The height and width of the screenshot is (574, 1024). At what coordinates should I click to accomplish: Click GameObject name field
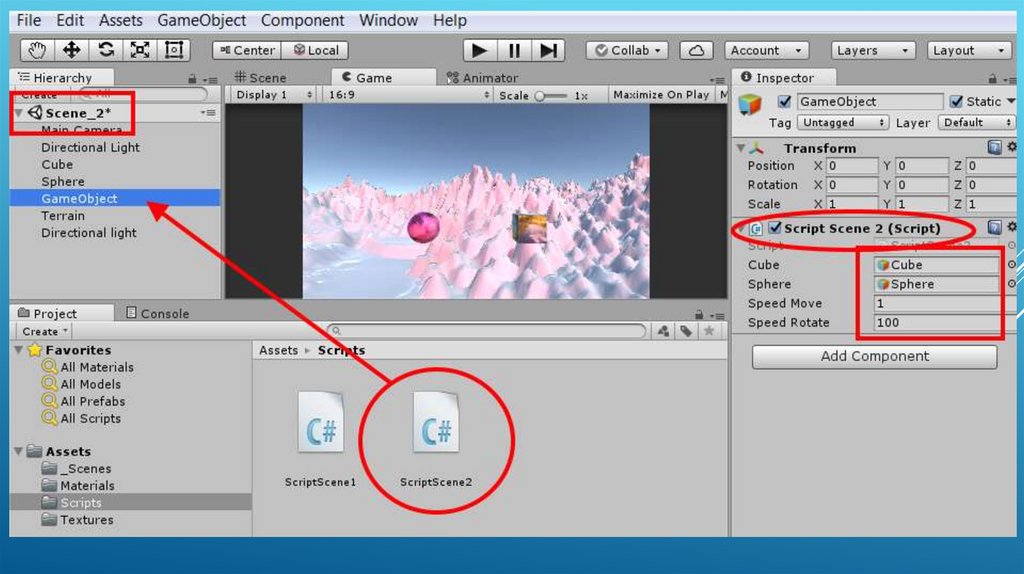870,102
